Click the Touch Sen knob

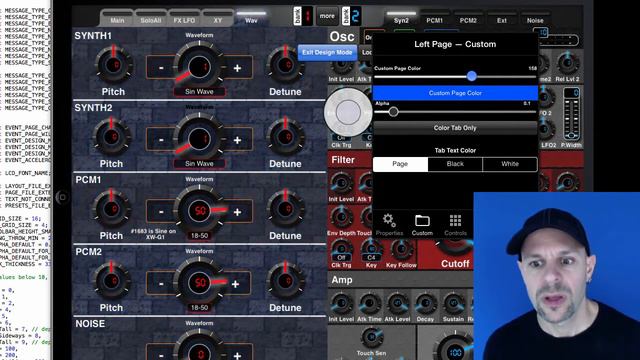point(371,338)
